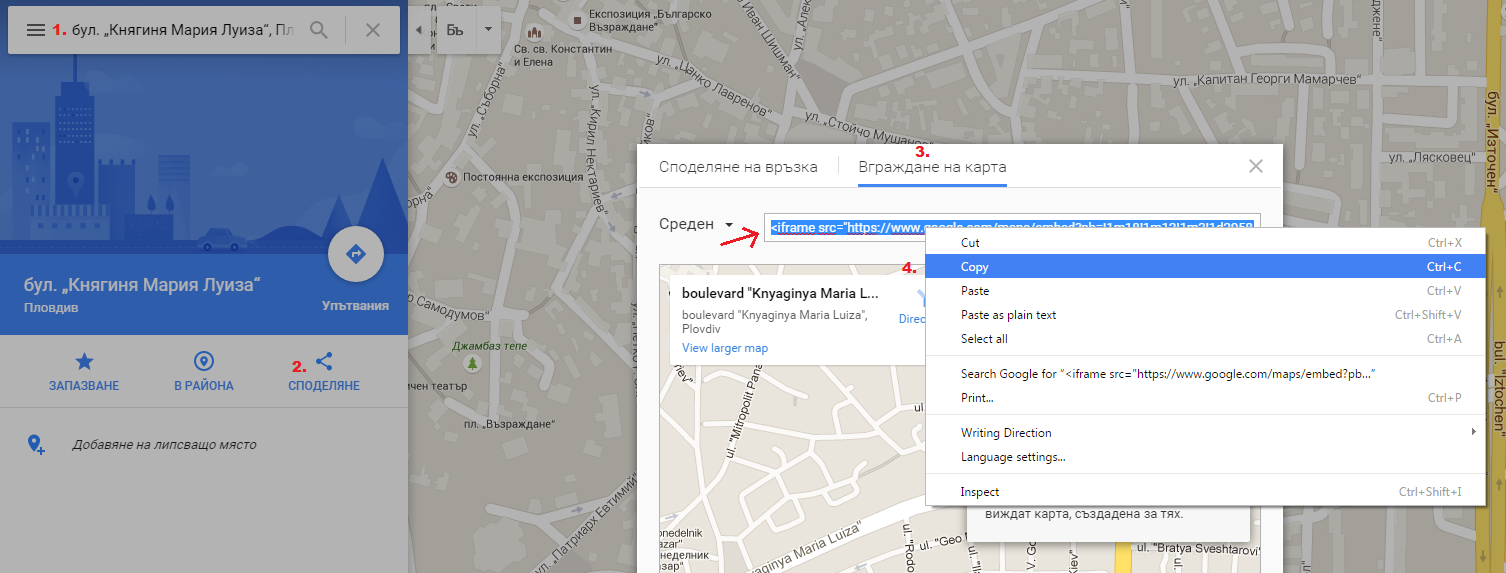Save place with the Запазване star
The image size is (1506, 573).
coord(84,371)
